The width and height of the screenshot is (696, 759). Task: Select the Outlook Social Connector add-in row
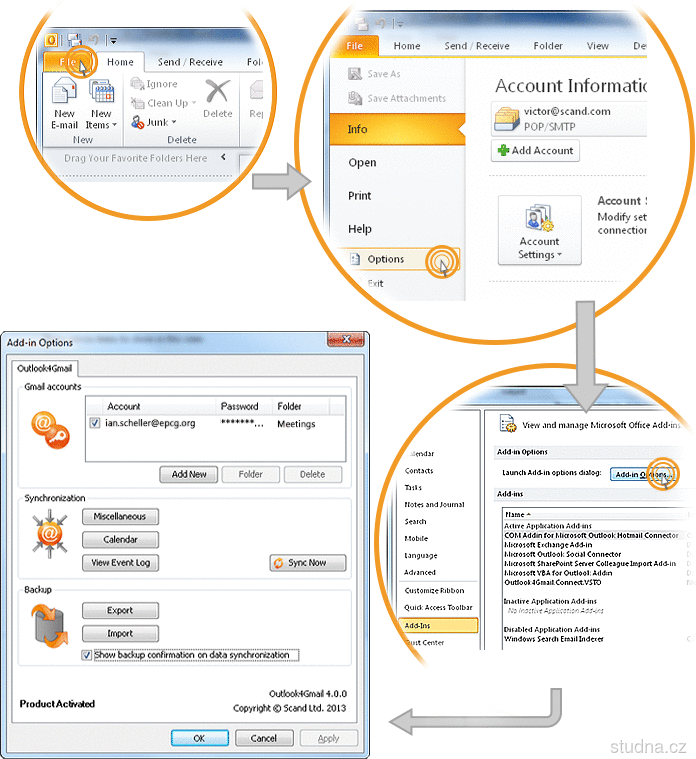(x=562, y=554)
